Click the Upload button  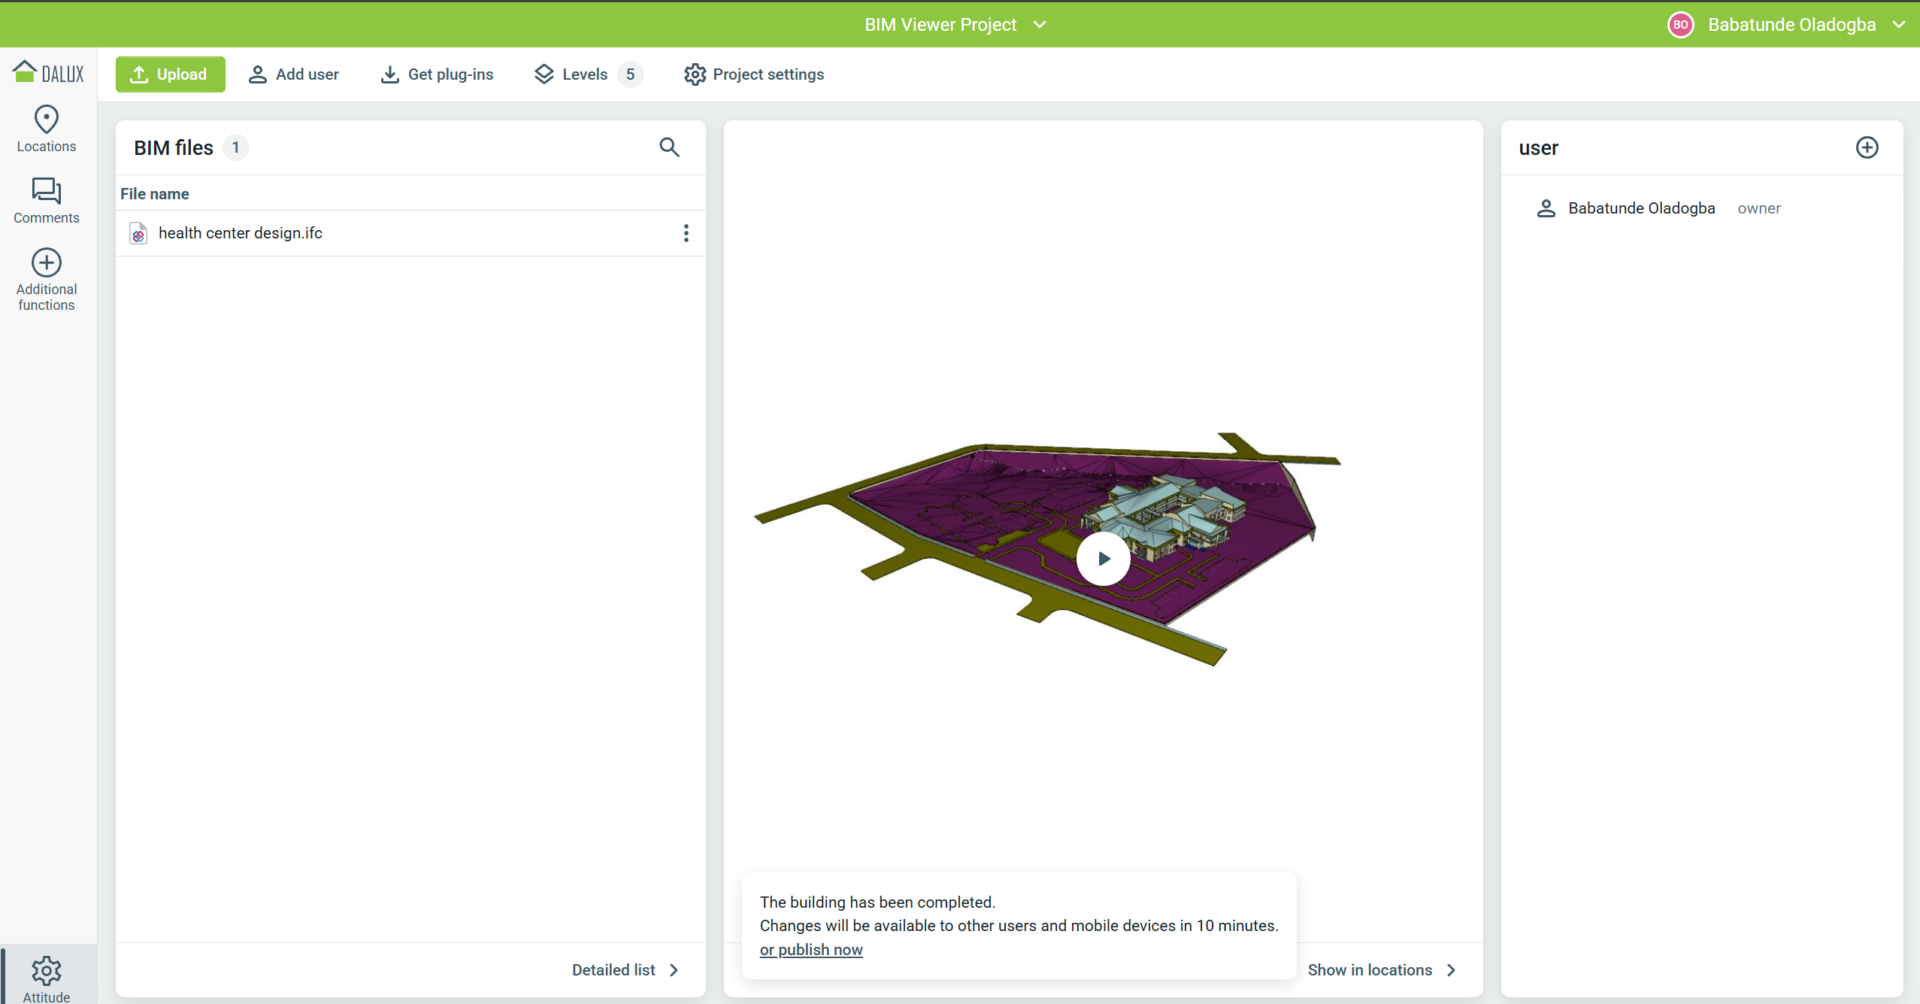pyautogui.click(x=170, y=74)
